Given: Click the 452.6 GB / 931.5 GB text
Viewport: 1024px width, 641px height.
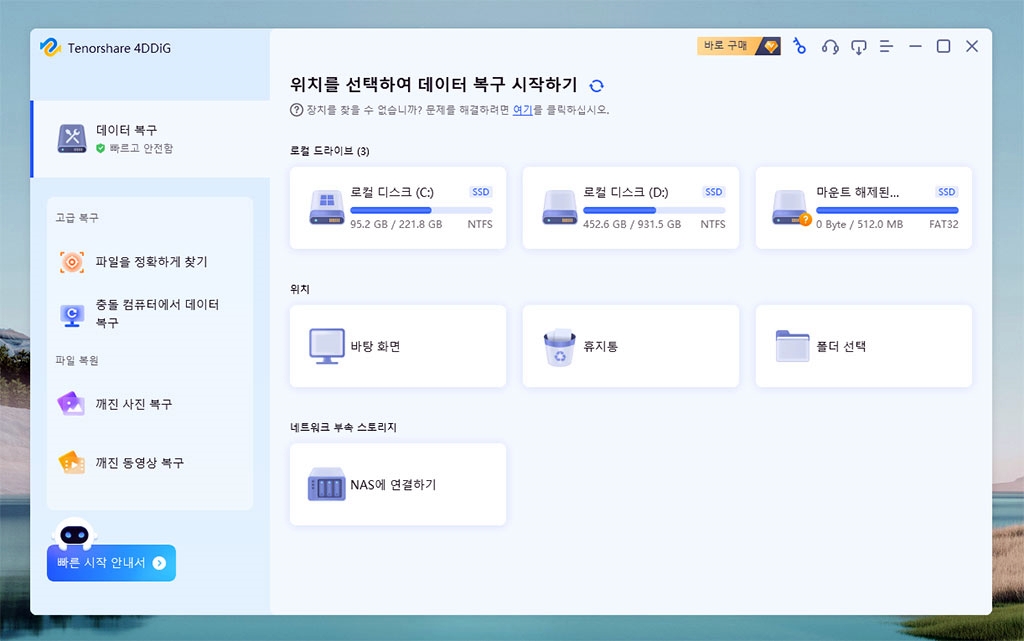Looking at the screenshot, I should click(632, 224).
